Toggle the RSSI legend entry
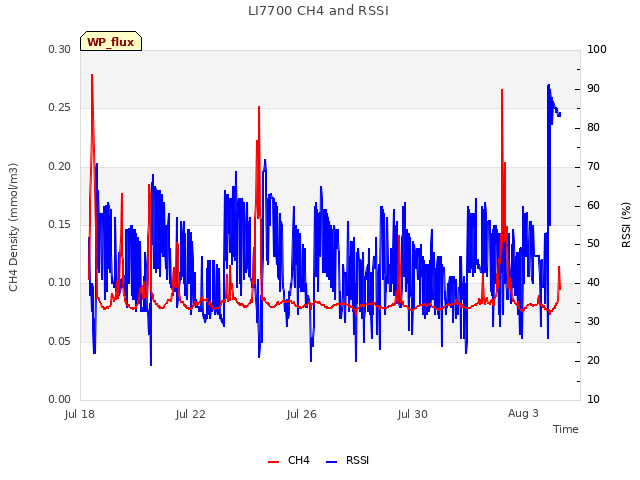This screenshot has width=640, height=480. click(347, 460)
